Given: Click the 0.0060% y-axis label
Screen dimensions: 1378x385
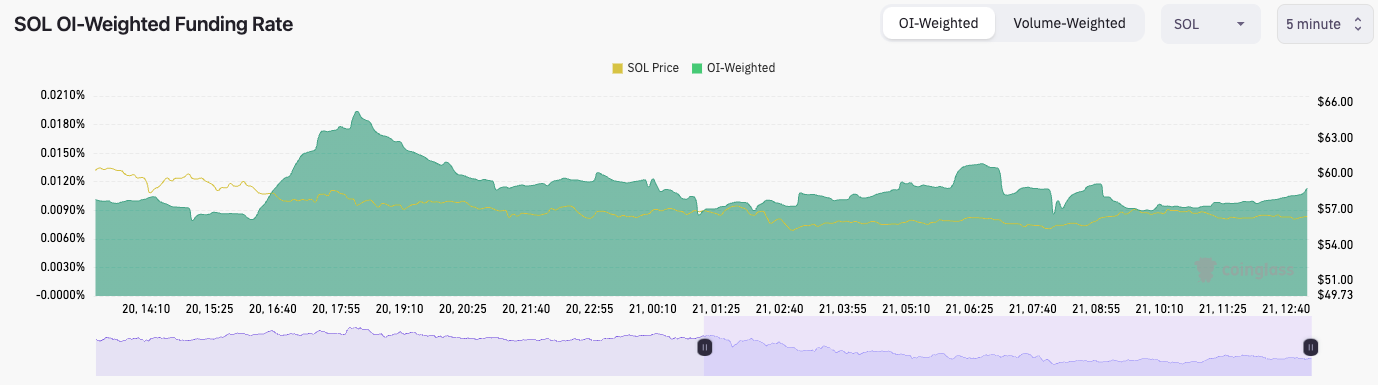Looking at the screenshot, I should (x=63, y=238).
